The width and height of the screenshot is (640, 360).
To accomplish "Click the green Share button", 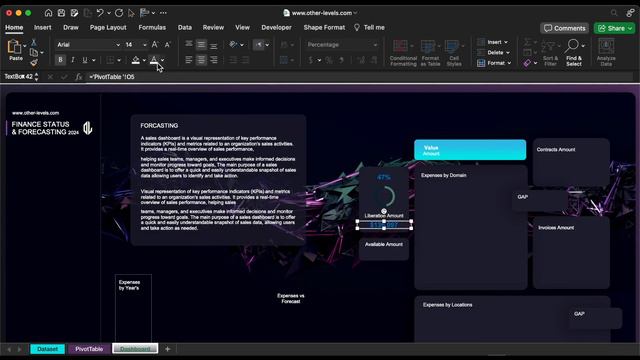I will coord(614,28).
